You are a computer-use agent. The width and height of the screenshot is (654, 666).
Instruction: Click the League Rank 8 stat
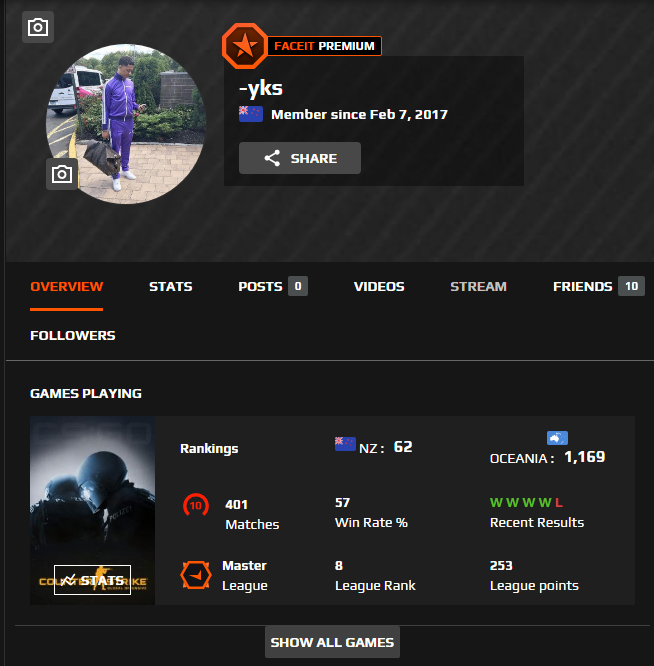pyautogui.click(x=375, y=576)
